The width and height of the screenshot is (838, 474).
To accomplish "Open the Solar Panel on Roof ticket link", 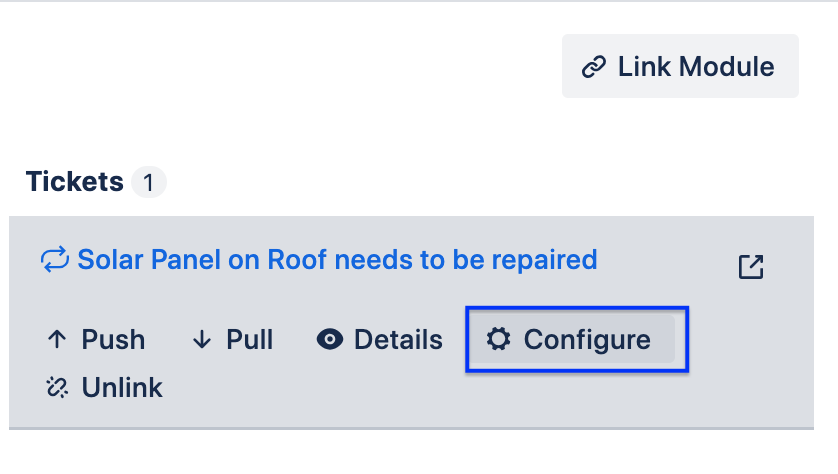I will point(337,260).
